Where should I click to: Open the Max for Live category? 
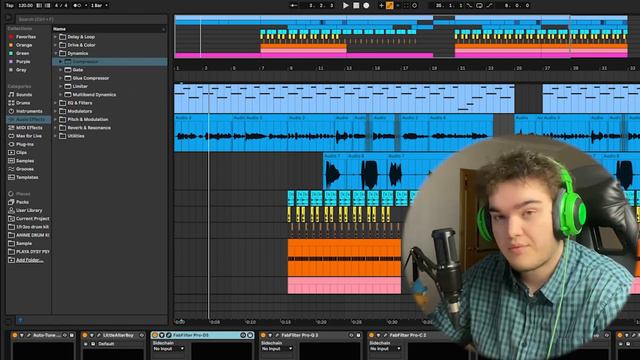pyautogui.click(x=29, y=136)
